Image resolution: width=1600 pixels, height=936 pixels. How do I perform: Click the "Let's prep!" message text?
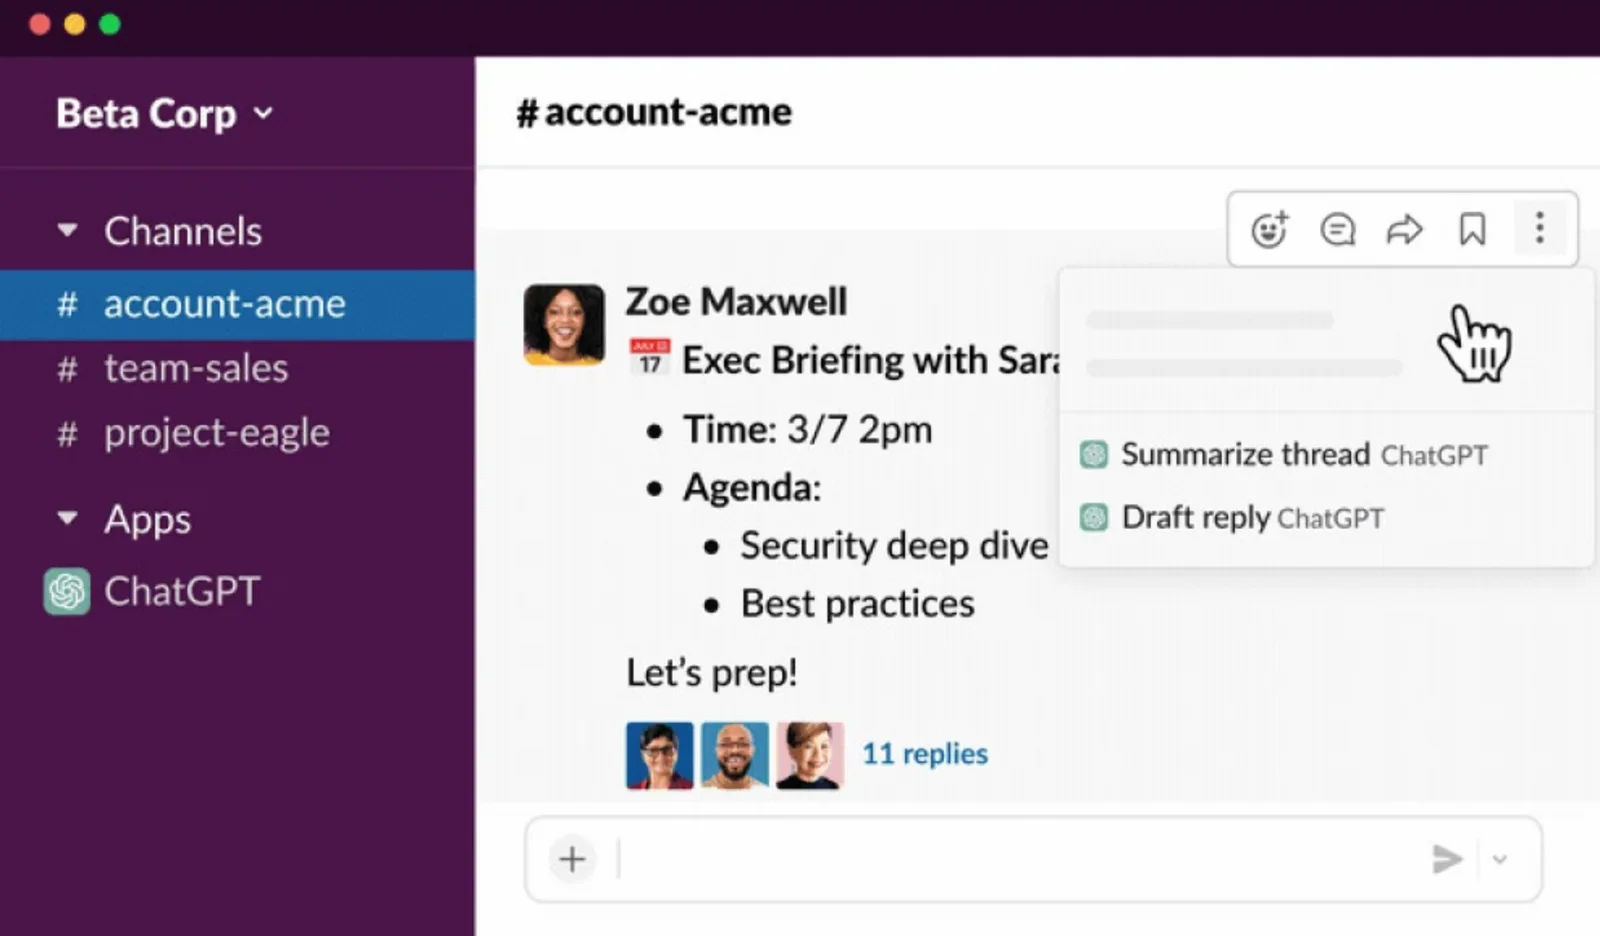(x=712, y=672)
